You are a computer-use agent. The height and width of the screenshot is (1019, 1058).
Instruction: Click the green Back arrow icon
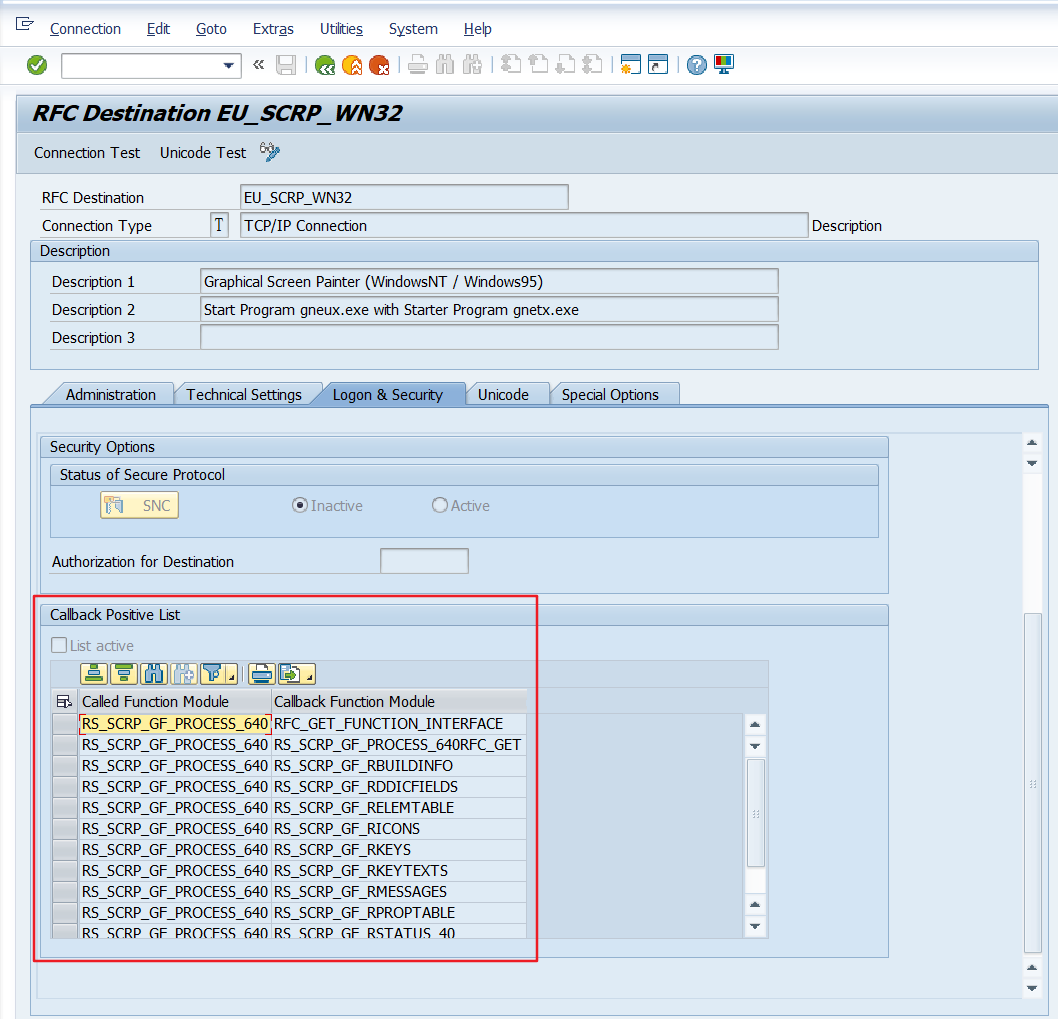click(x=324, y=64)
